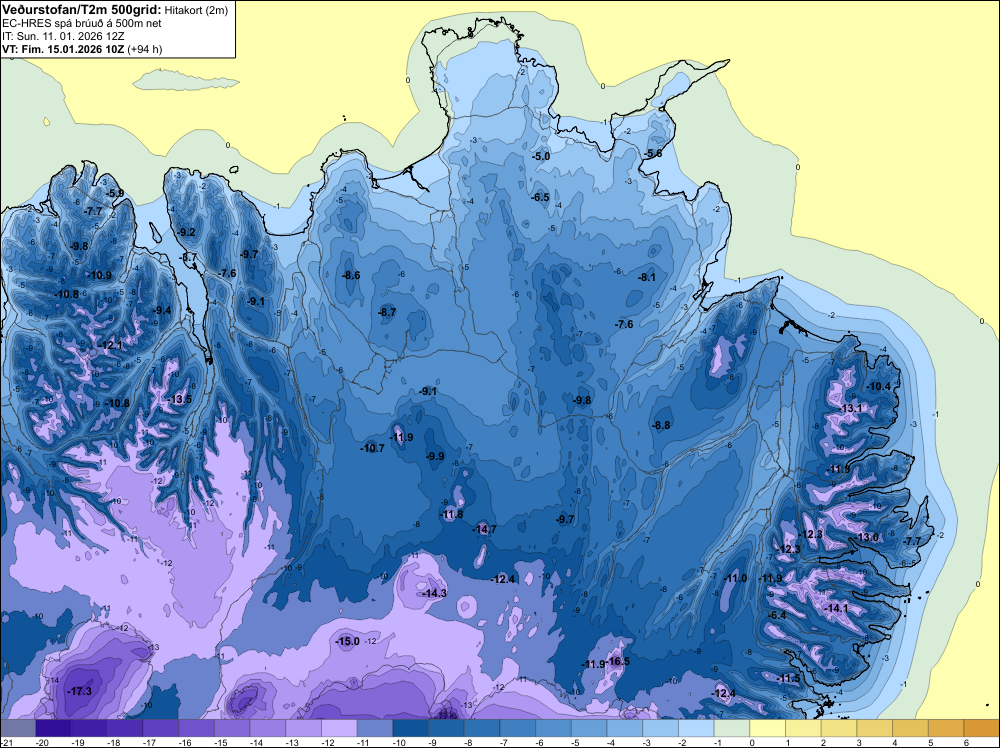Click the yellow legend swatch labeled 0

point(768,728)
